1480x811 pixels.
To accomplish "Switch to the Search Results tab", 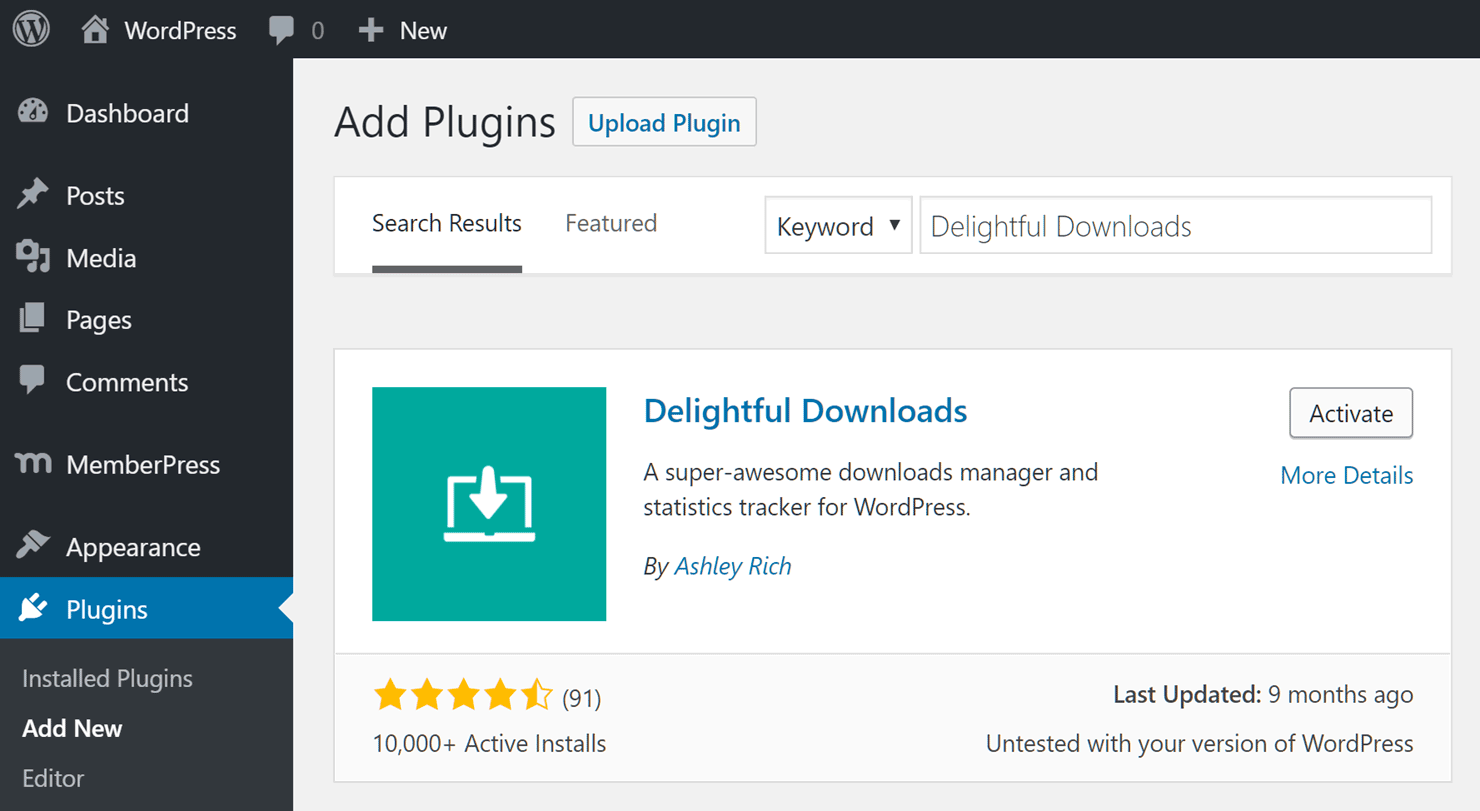I will click(447, 223).
